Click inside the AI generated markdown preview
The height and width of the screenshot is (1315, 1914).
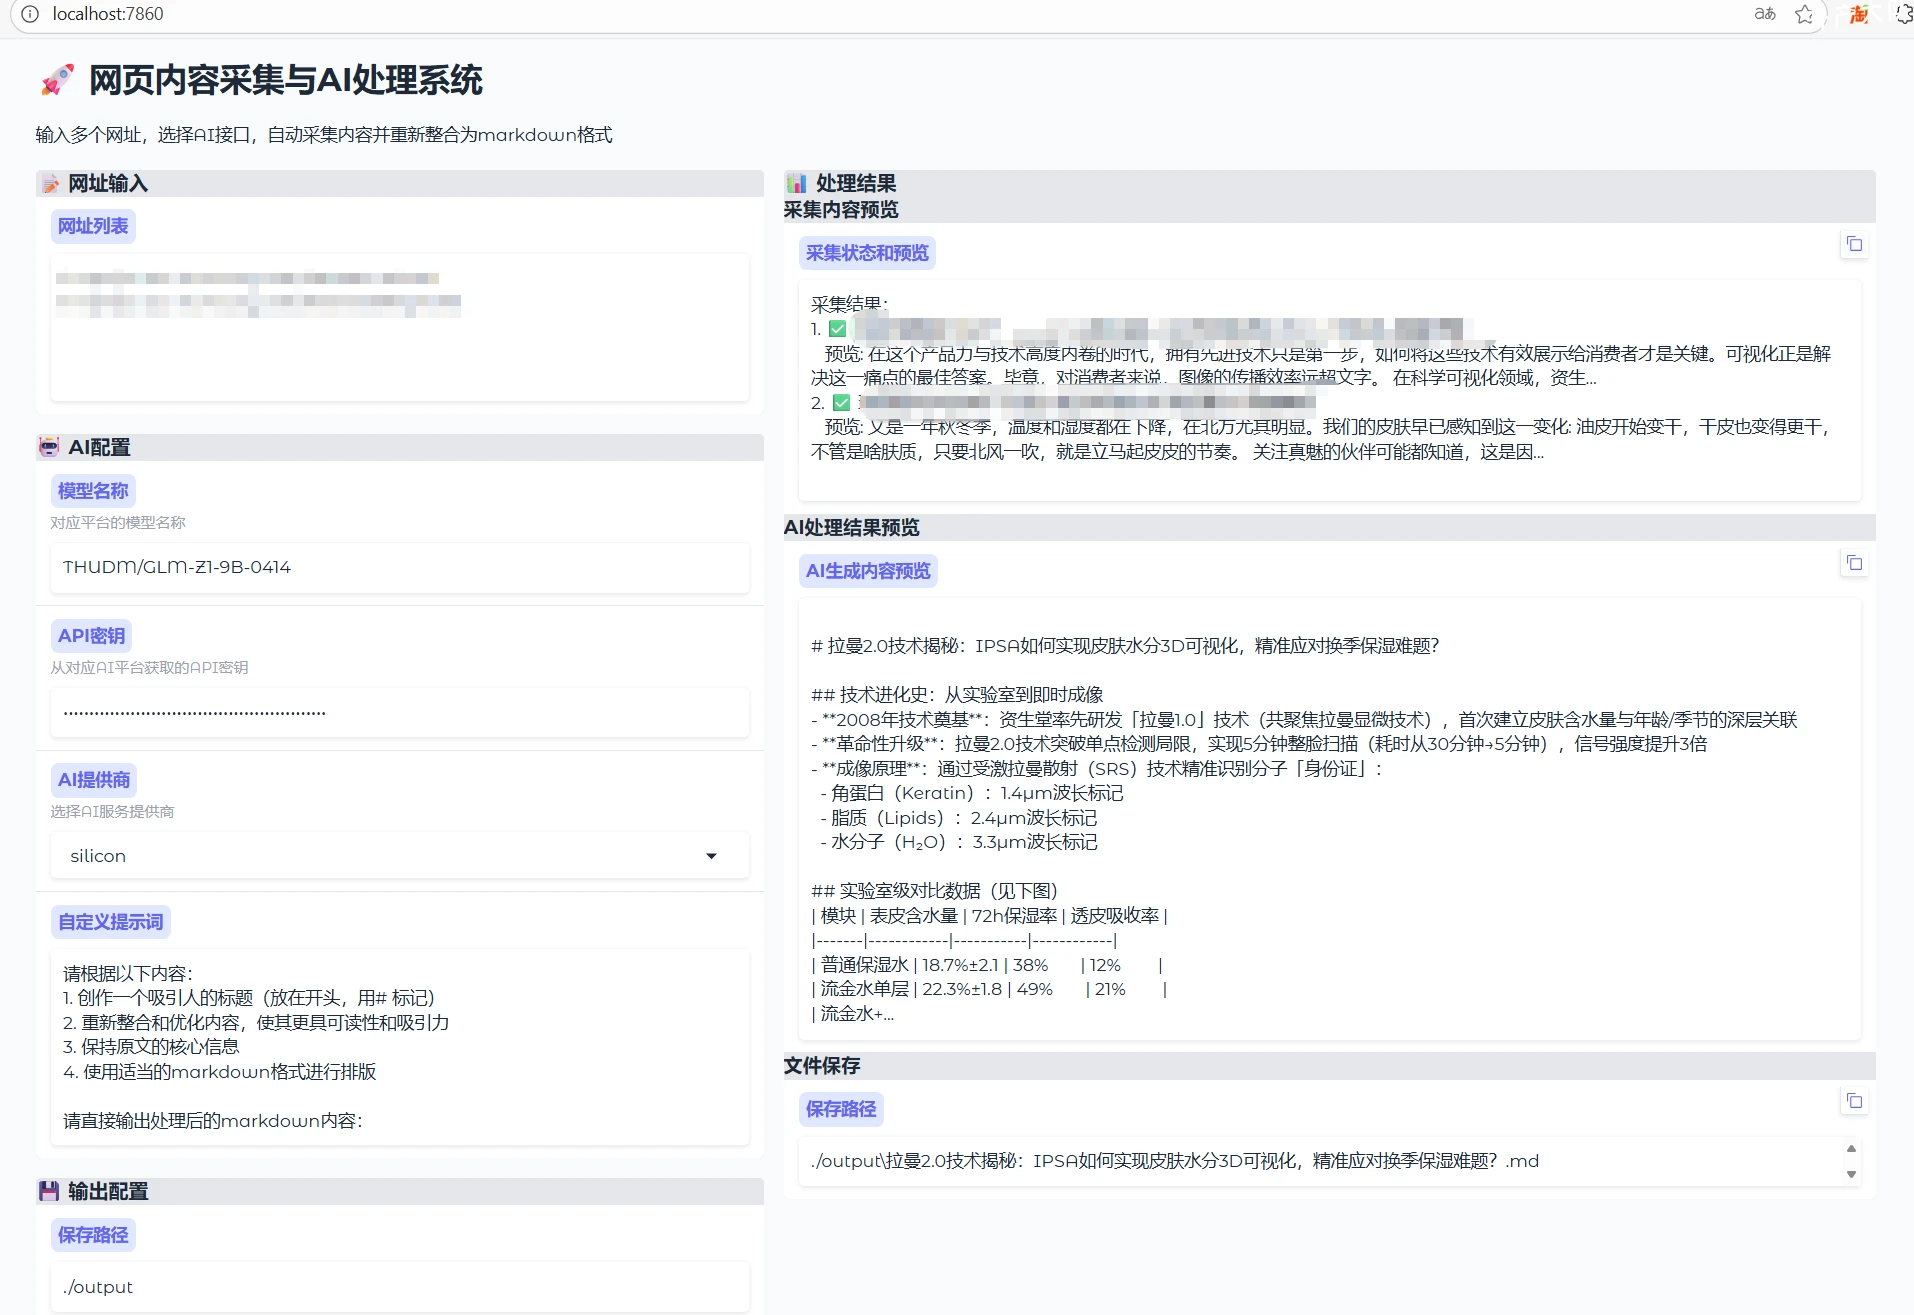point(1330,819)
